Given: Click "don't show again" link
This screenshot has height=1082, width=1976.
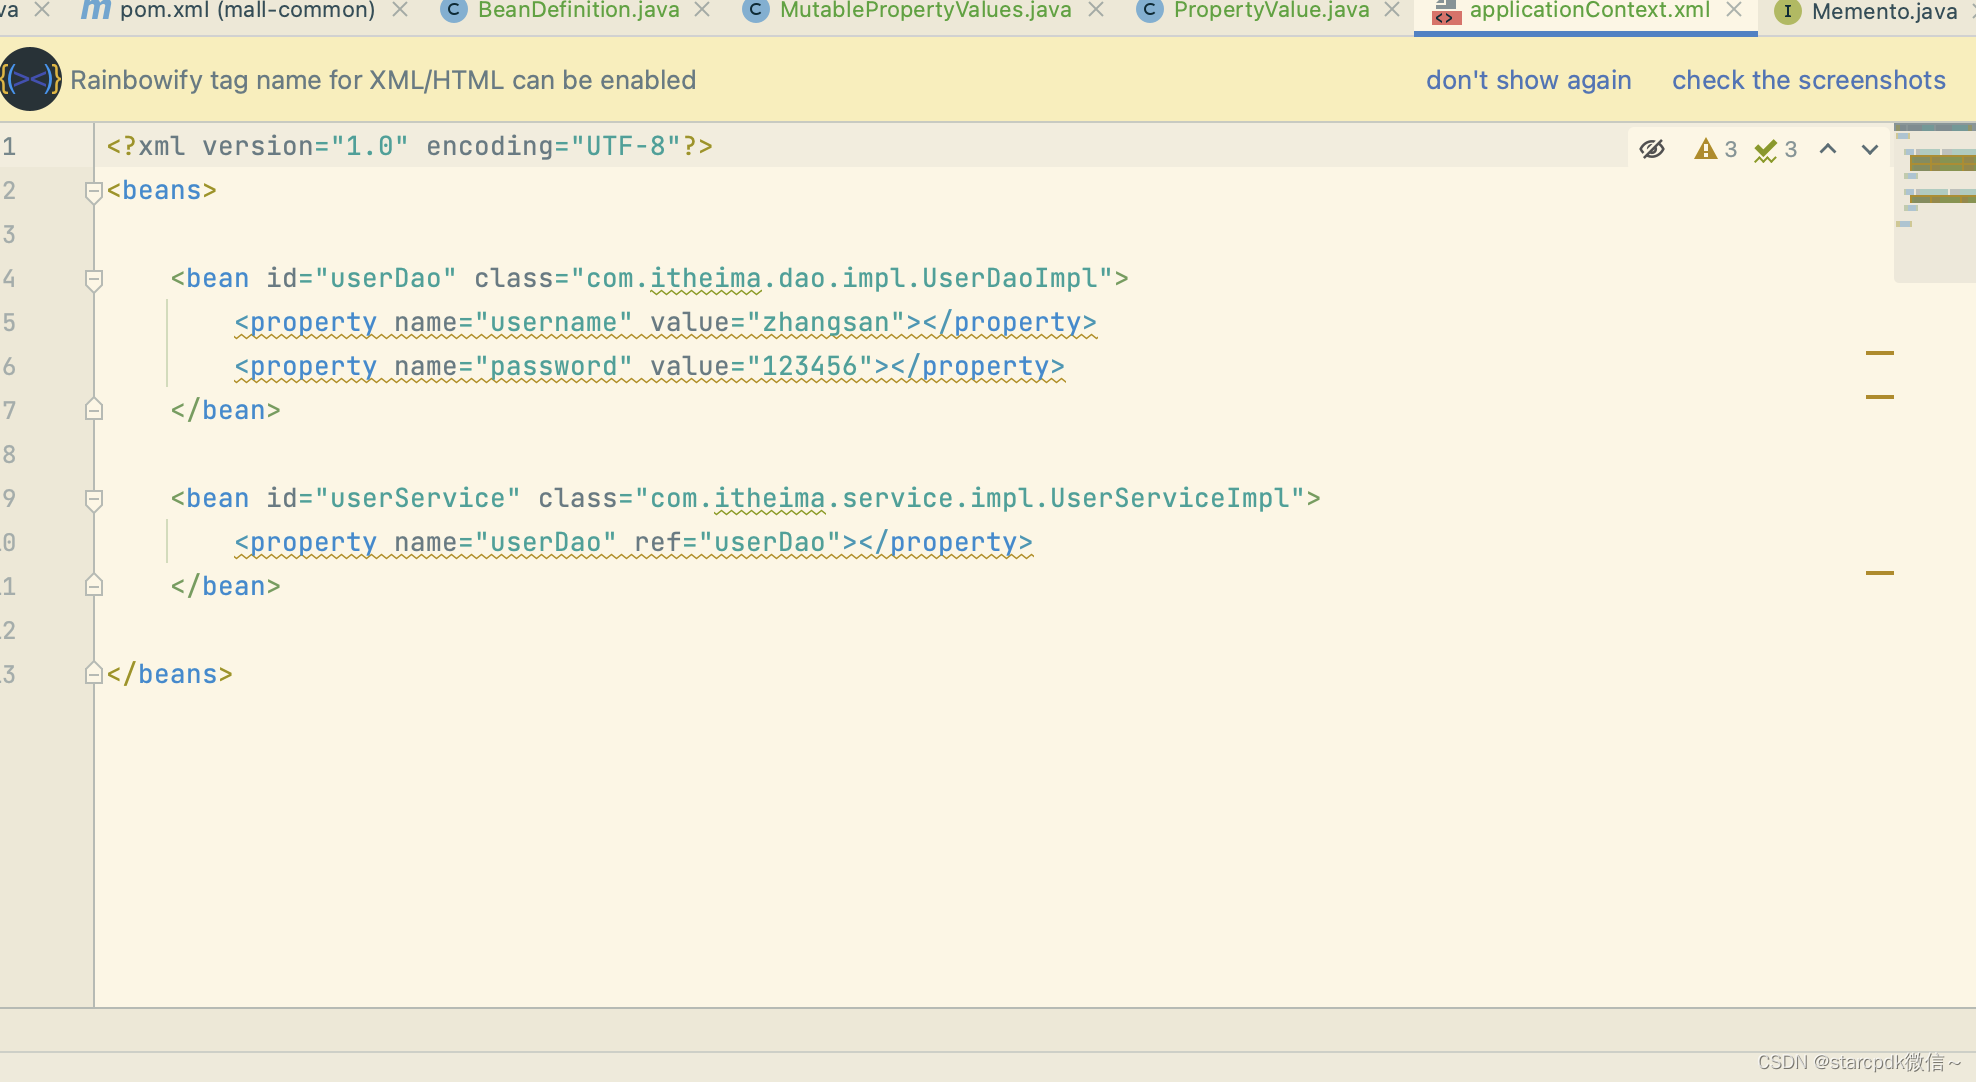Looking at the screenshot, I should pyautogui.click(x=1528, y=80).
